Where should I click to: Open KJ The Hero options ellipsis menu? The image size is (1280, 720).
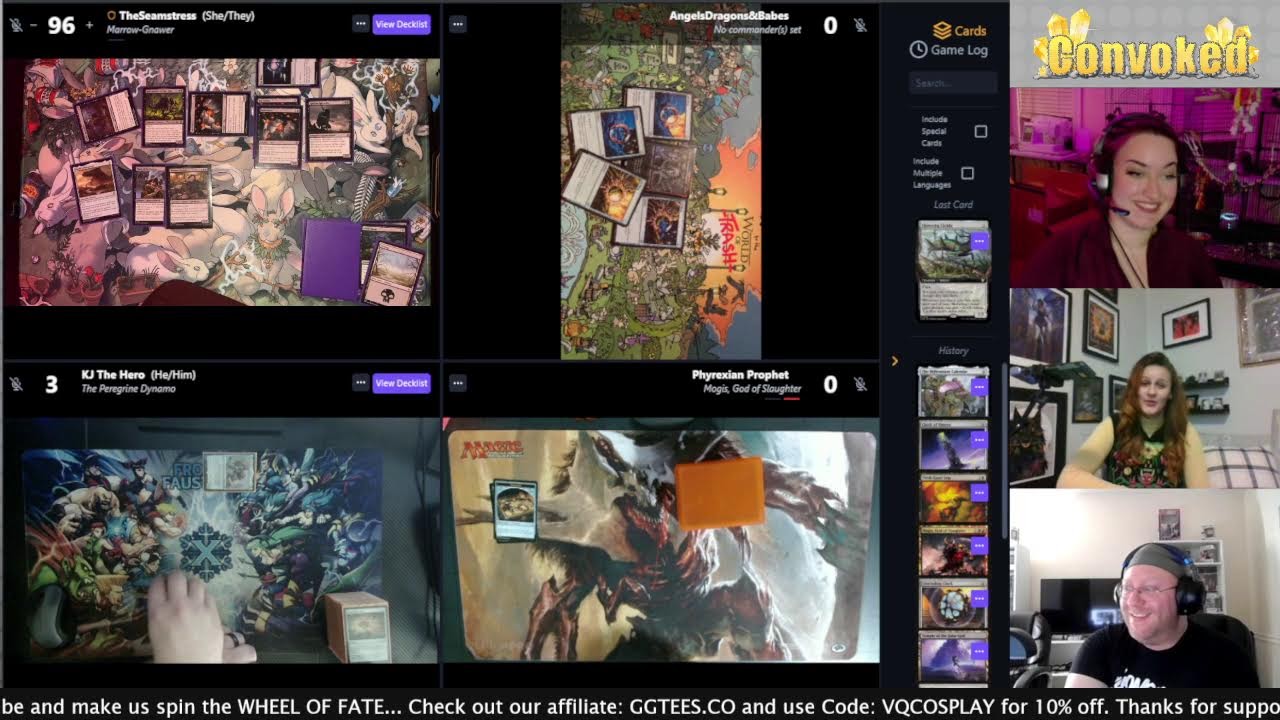(x=360, y=383)
